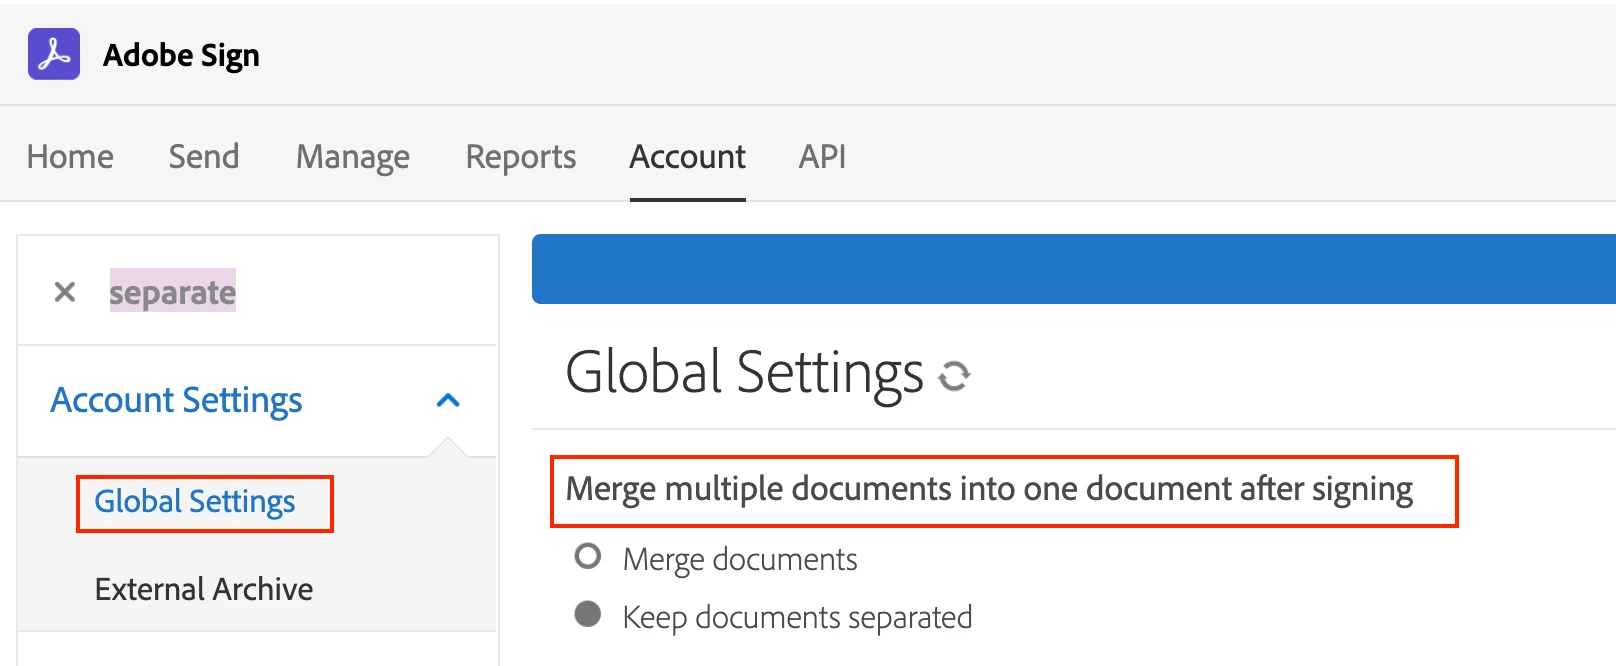Open the Send tab
The height and width of the screenshot is (666, 1616).
coord(204,157)
